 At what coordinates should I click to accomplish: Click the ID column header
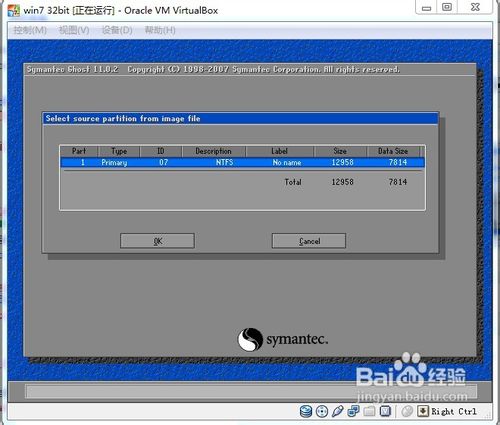161,151
